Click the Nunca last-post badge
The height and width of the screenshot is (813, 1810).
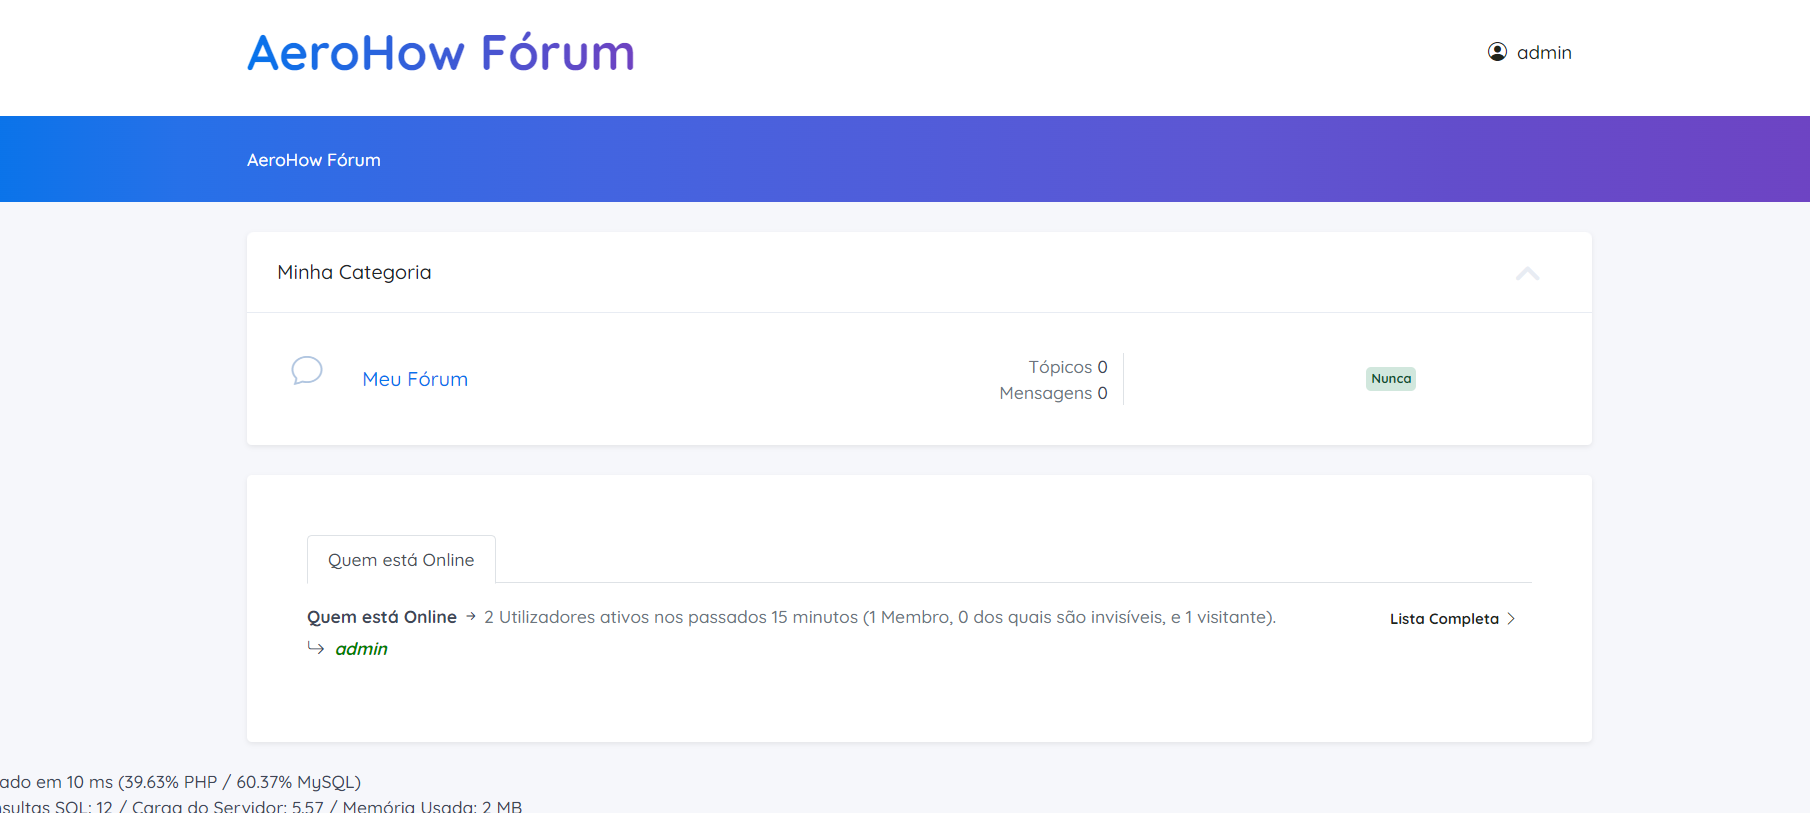click(x=1390, y=378)
